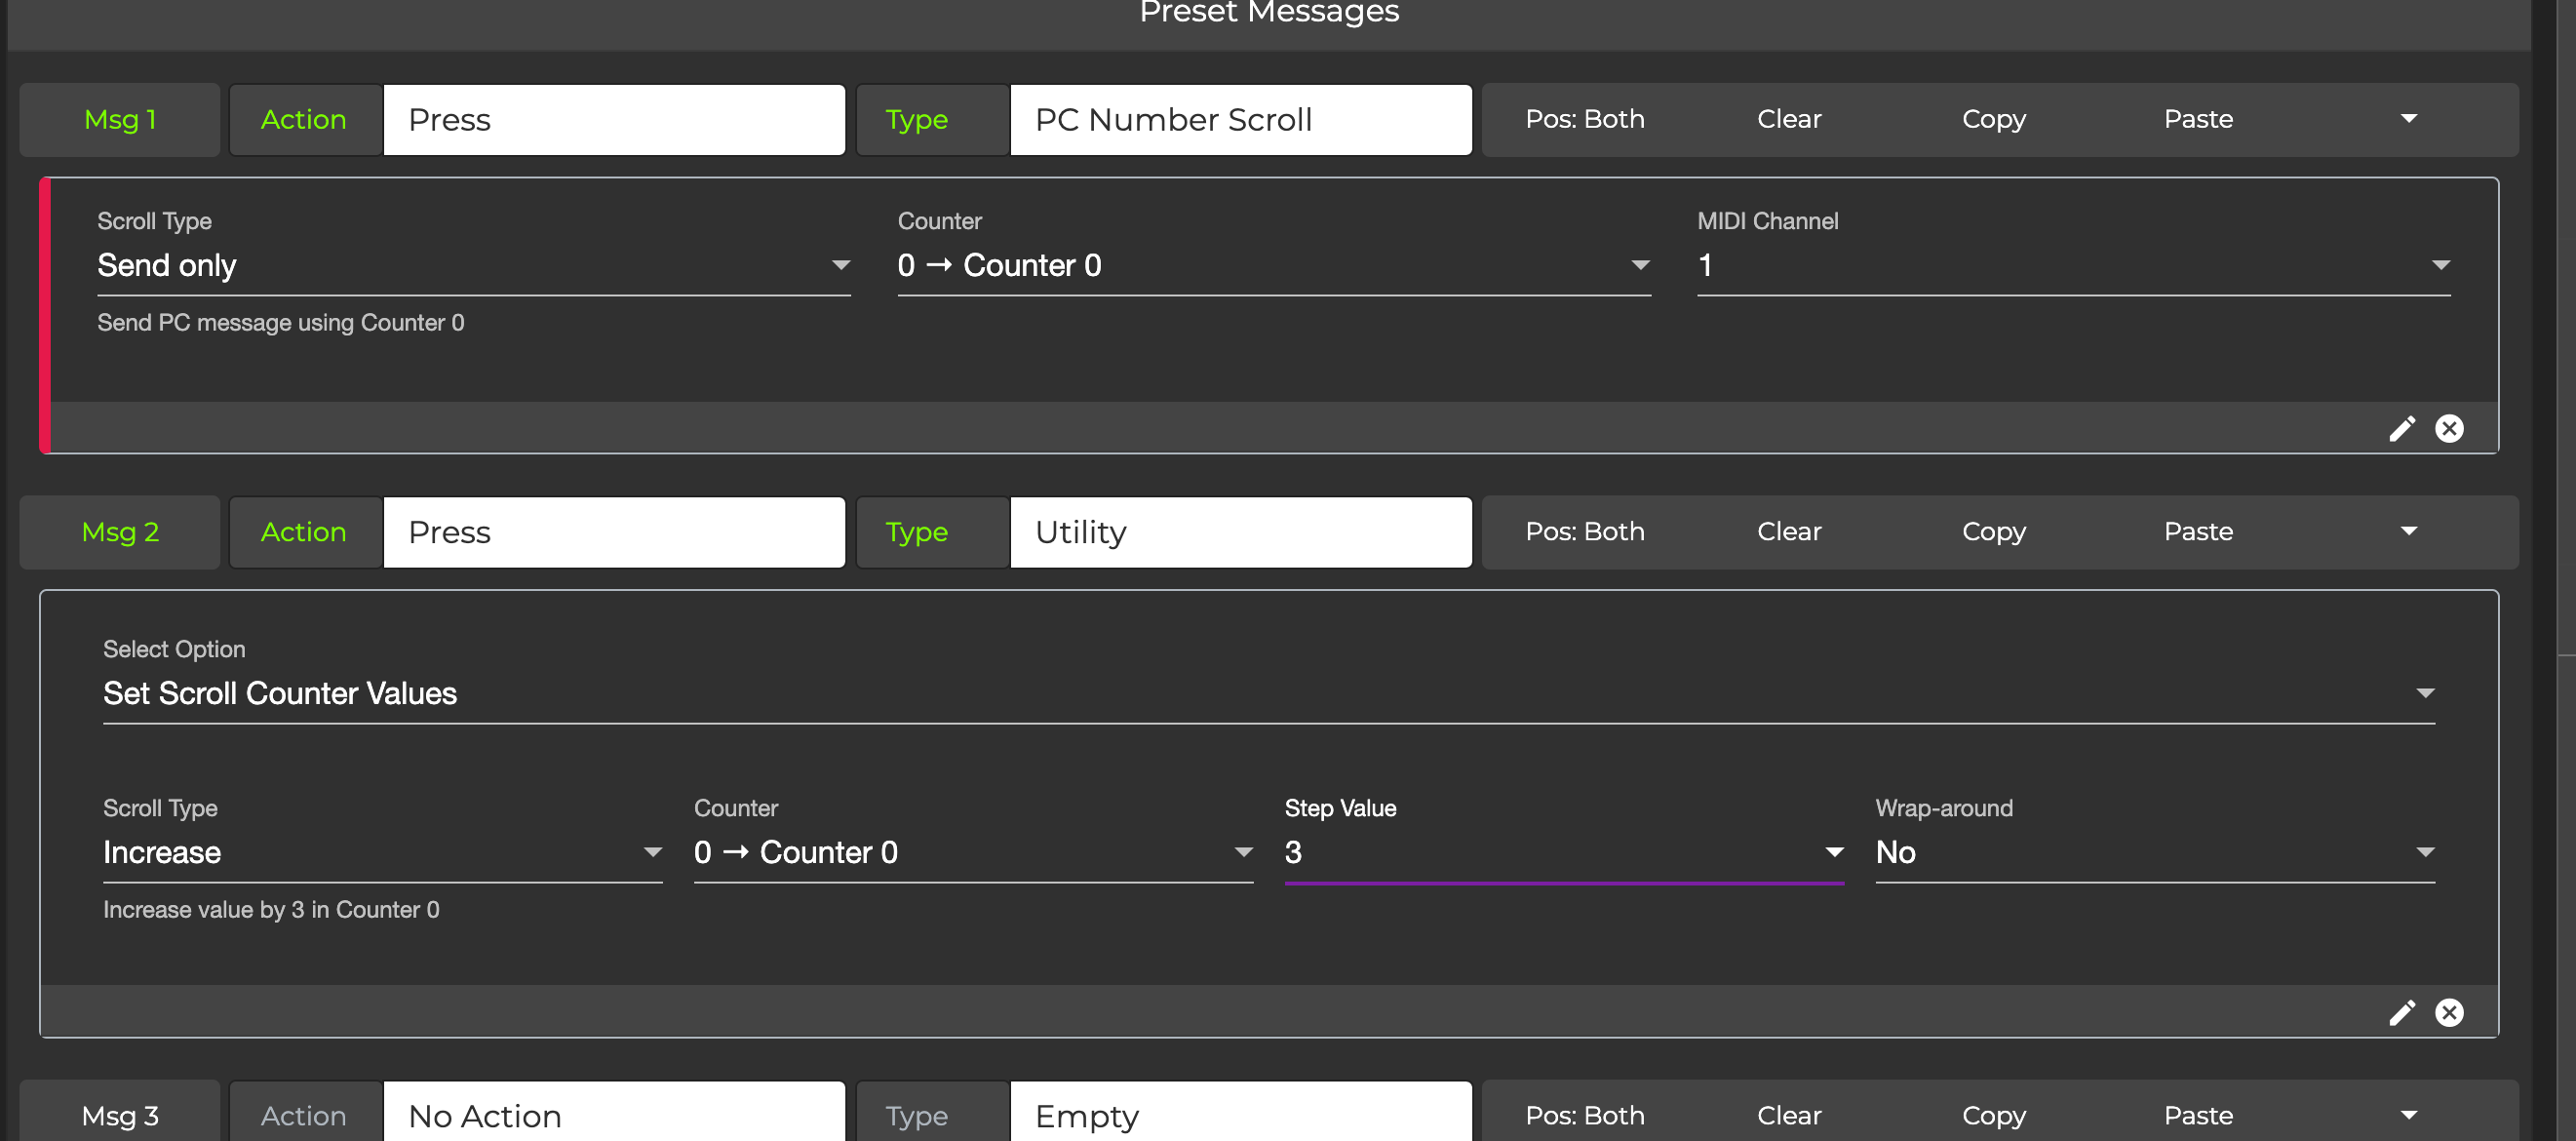Click the PC Number Scroll type field
Viewport: 2576px width, 1141px height.
[1240, 120]
